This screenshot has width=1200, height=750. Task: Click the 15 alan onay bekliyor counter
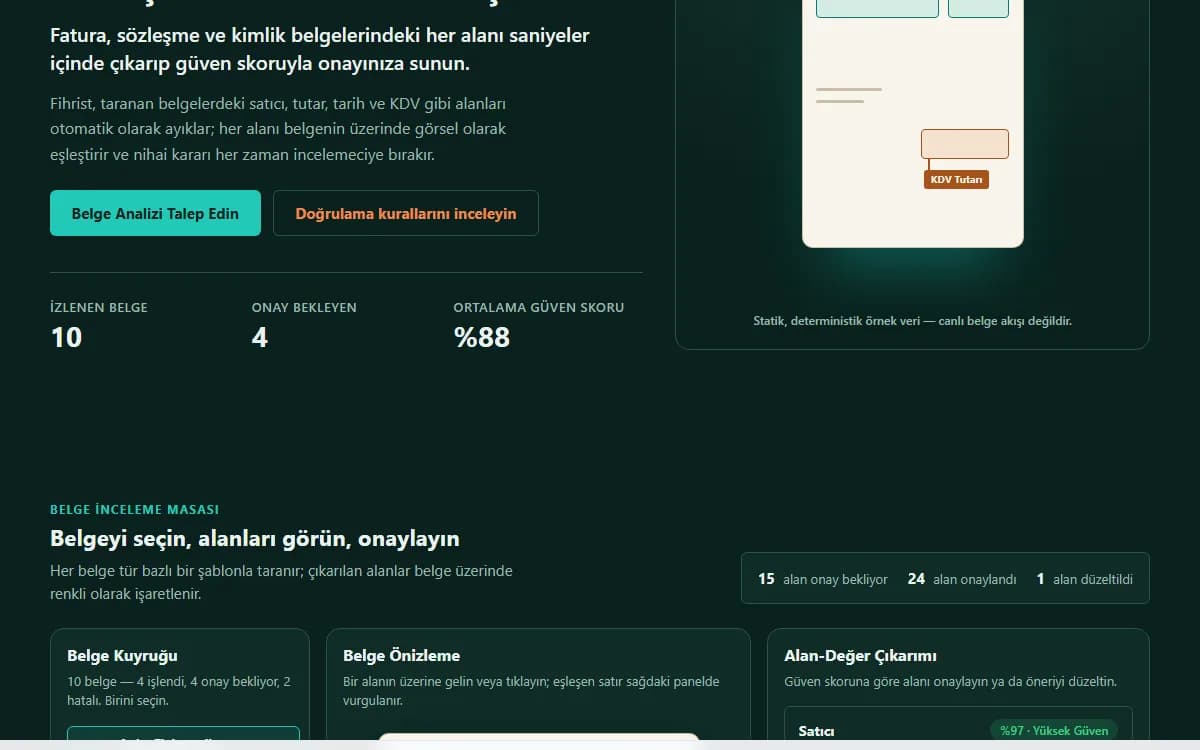tap(823, 579)
